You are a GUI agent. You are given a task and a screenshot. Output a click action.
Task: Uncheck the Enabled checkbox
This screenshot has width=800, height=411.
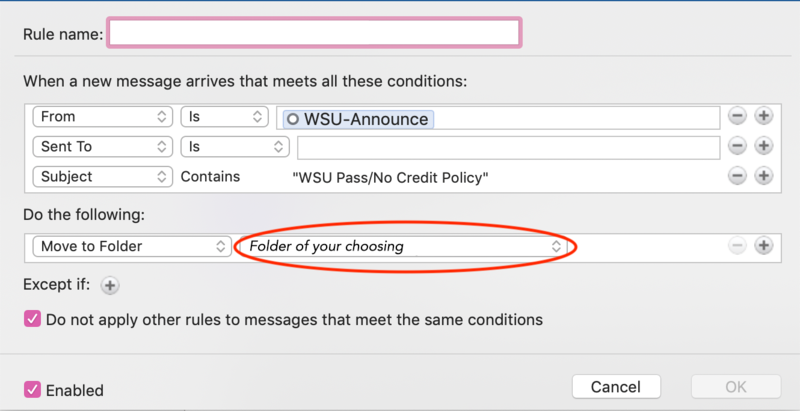click(33, 389)
